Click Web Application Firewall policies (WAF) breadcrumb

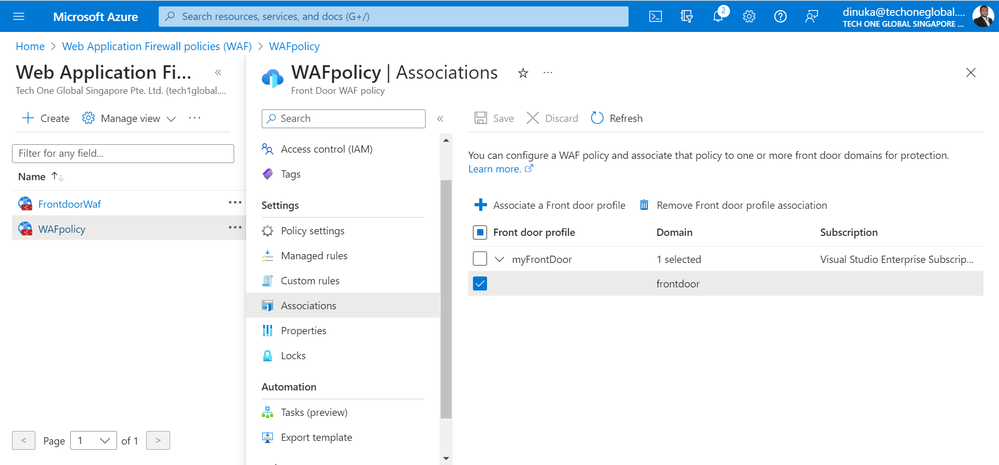pos(157,46)
